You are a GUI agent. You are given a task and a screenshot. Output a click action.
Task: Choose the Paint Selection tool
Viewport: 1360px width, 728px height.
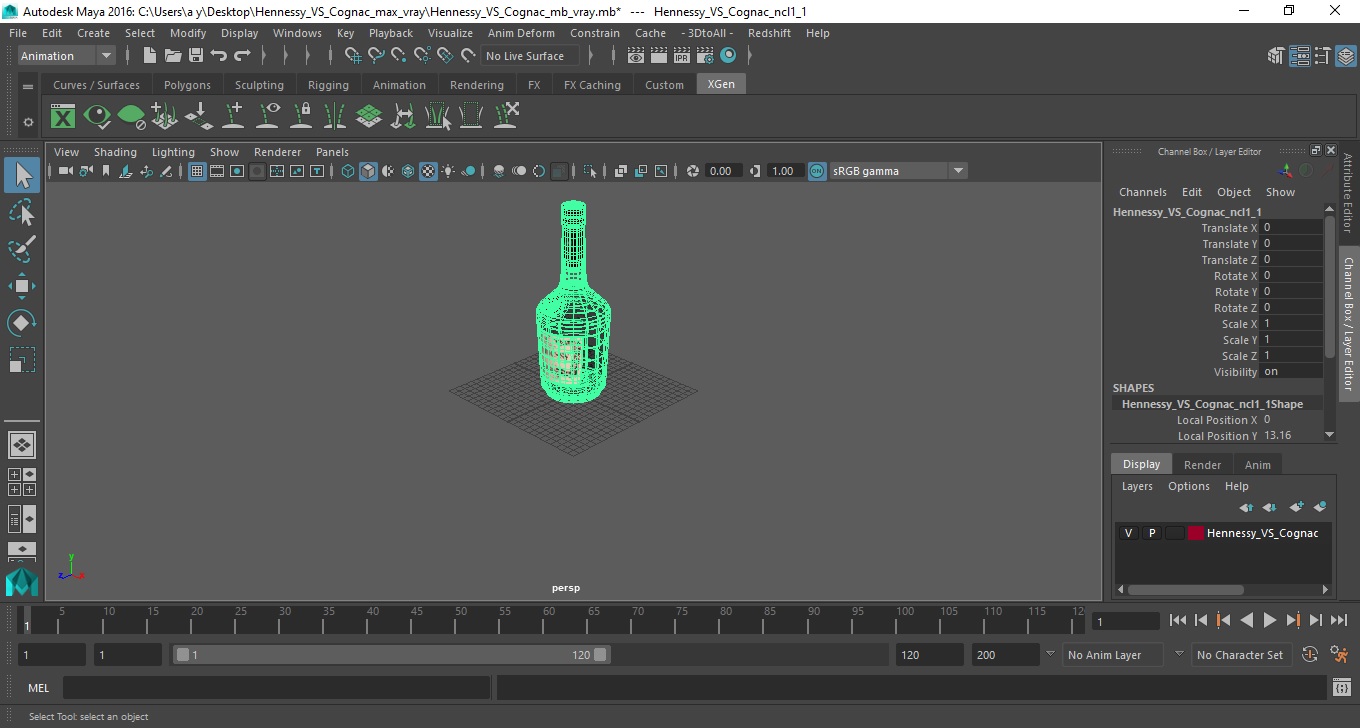tap(21, 248)
